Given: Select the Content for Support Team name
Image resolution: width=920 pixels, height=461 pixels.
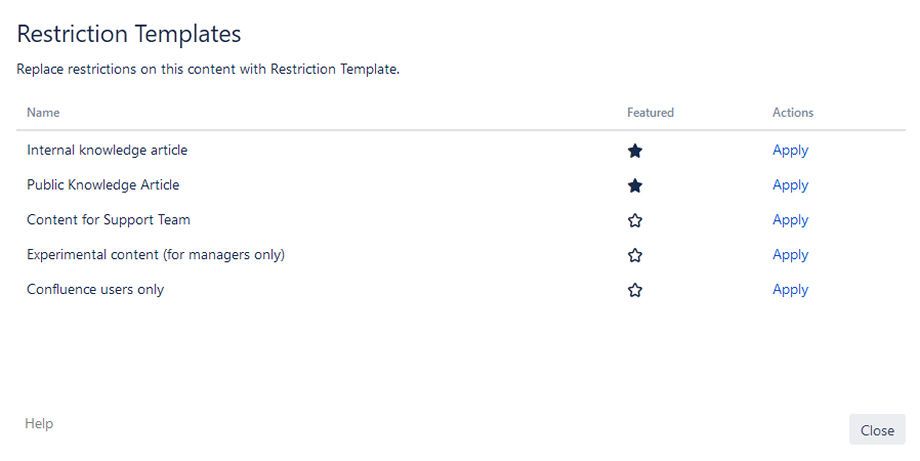Looking at the screenshot, I should pyautogui.click(x=109, y=220).
